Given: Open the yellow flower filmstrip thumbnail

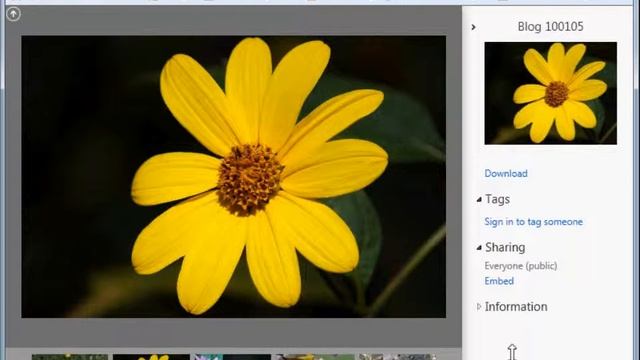Looking at the screenshot, I should [x=151, y=357].
